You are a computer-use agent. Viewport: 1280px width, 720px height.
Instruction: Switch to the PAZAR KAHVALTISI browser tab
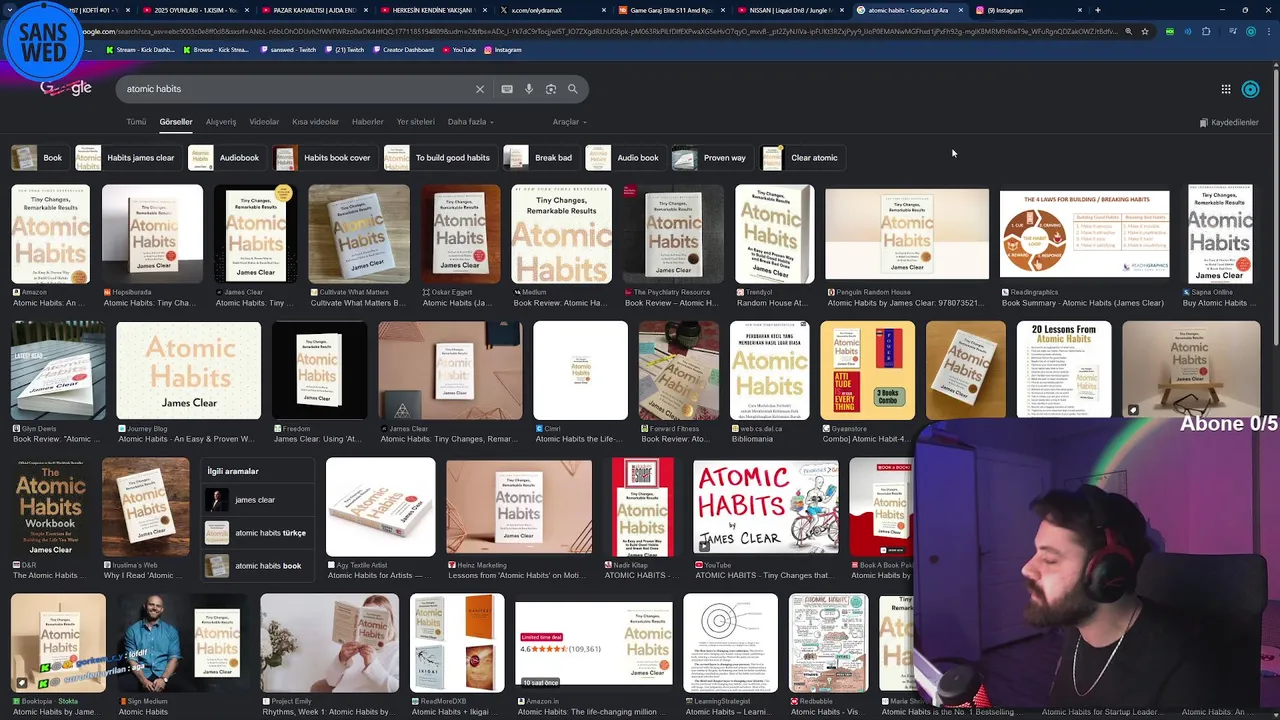[x=317, y=10]
